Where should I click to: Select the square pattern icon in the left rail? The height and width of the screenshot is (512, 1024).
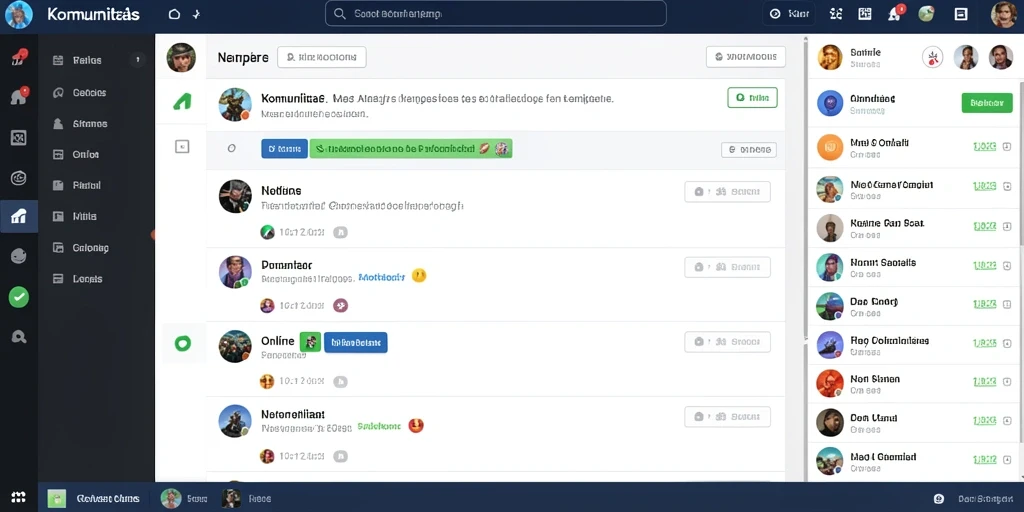click(x=19, y=137)
